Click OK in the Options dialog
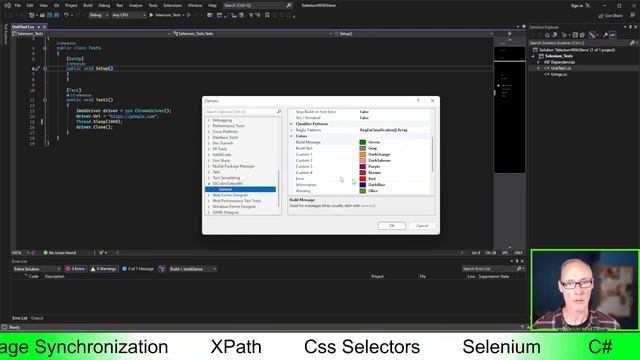This screenshot has width=640, height=360. [391, 226]
